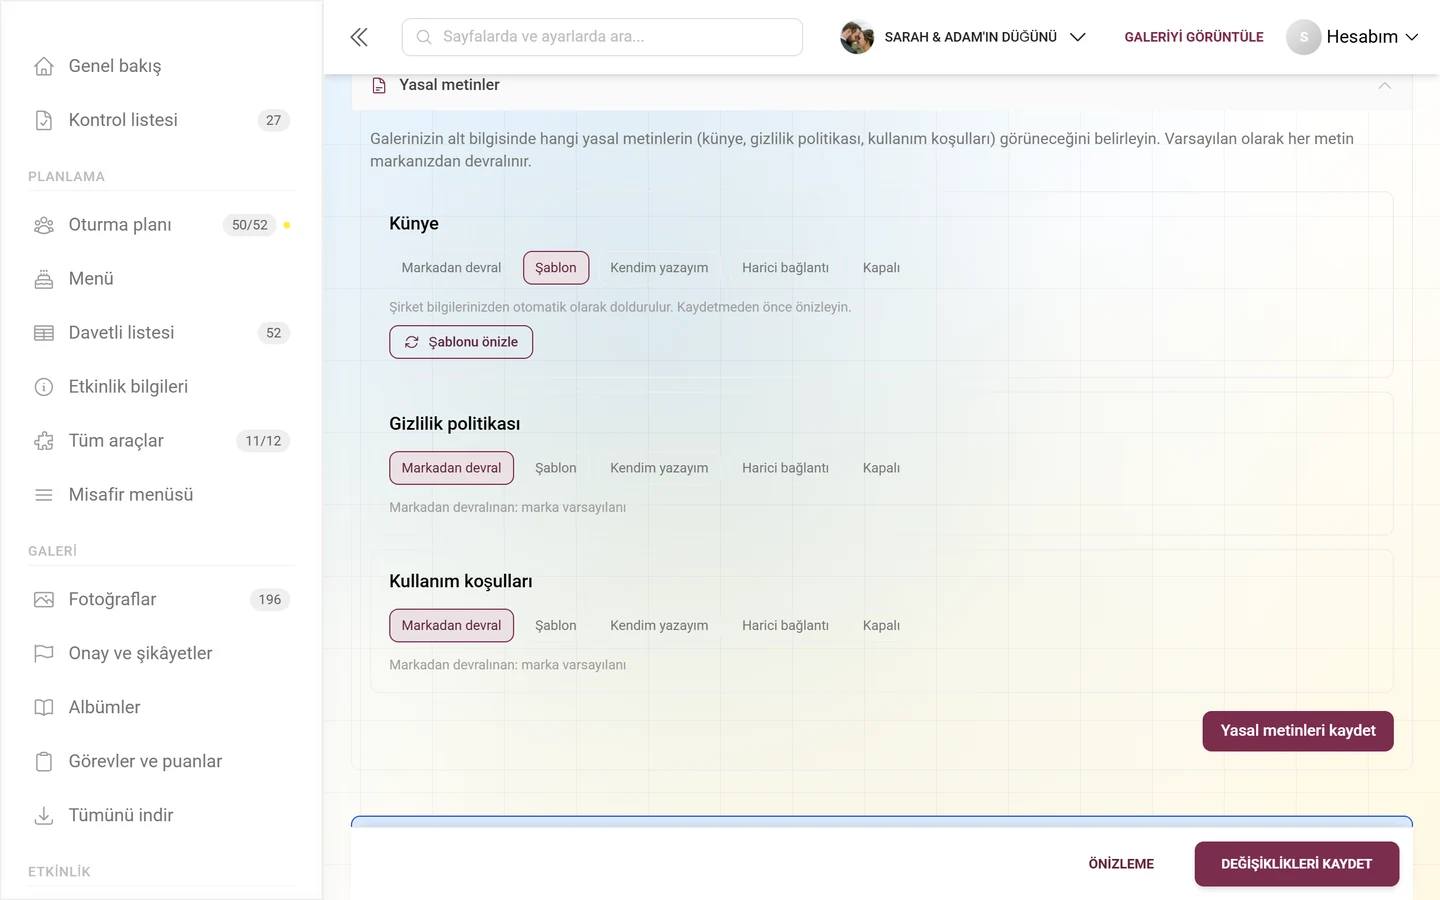The height and width of the screenshot is (900, 1440).
Task: Click the magnifier icon in the search box
Action: pos(424,37)
